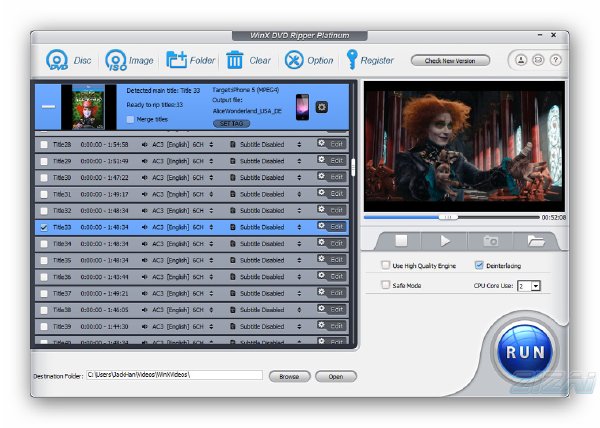600x428 pixels.
Task: Take a snapshot with the camera icon
Action: tap(490, 241)
